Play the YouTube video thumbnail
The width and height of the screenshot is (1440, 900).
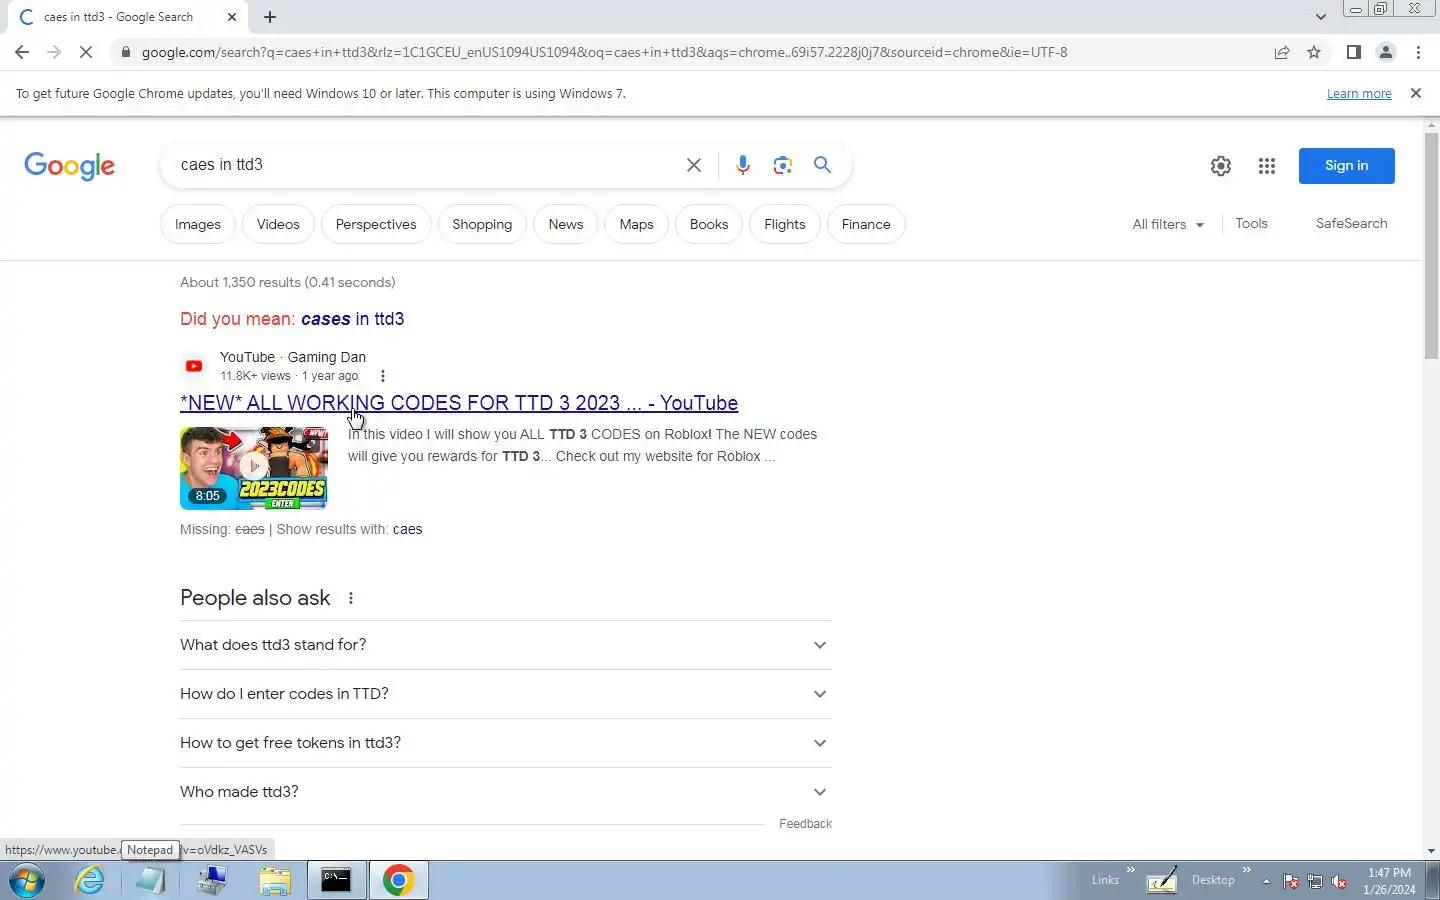(254, 468)
